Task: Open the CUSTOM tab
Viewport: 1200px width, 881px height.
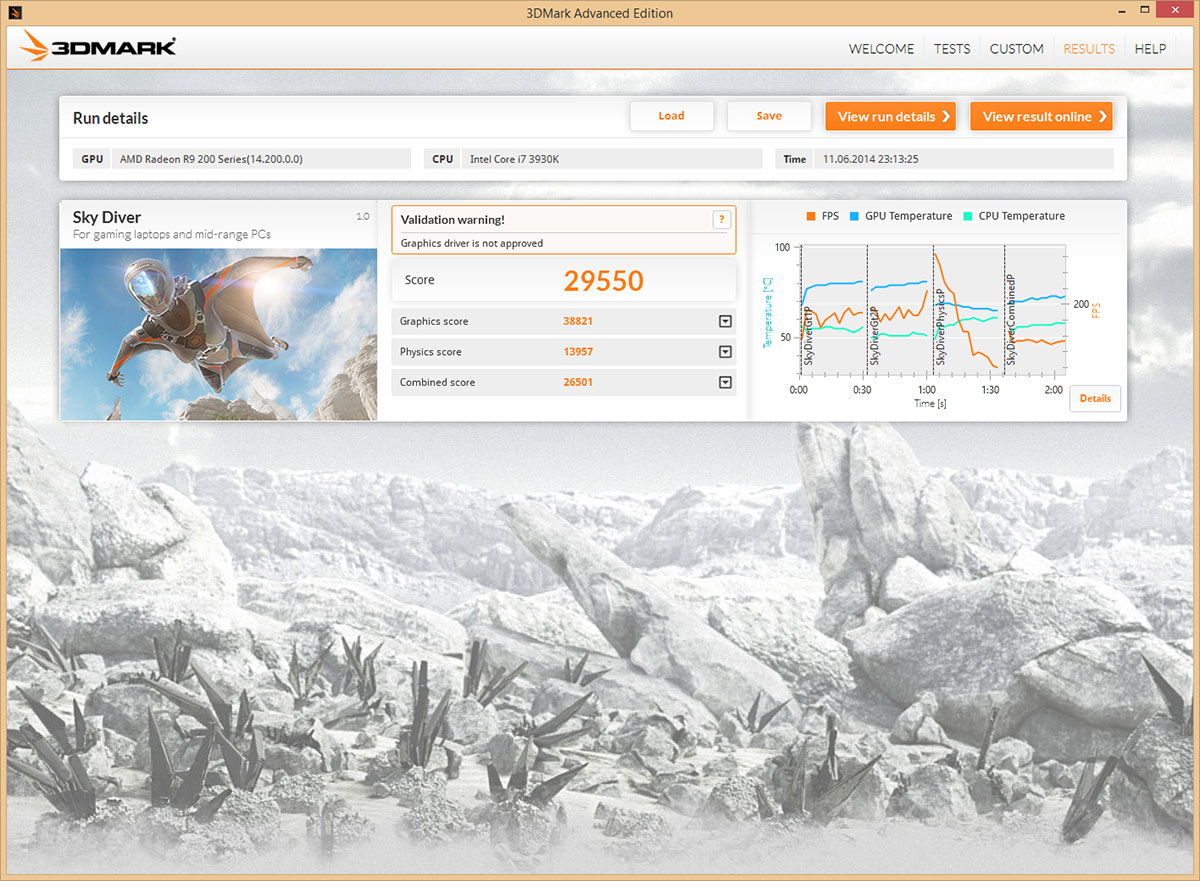Action: pos(1017,48)
